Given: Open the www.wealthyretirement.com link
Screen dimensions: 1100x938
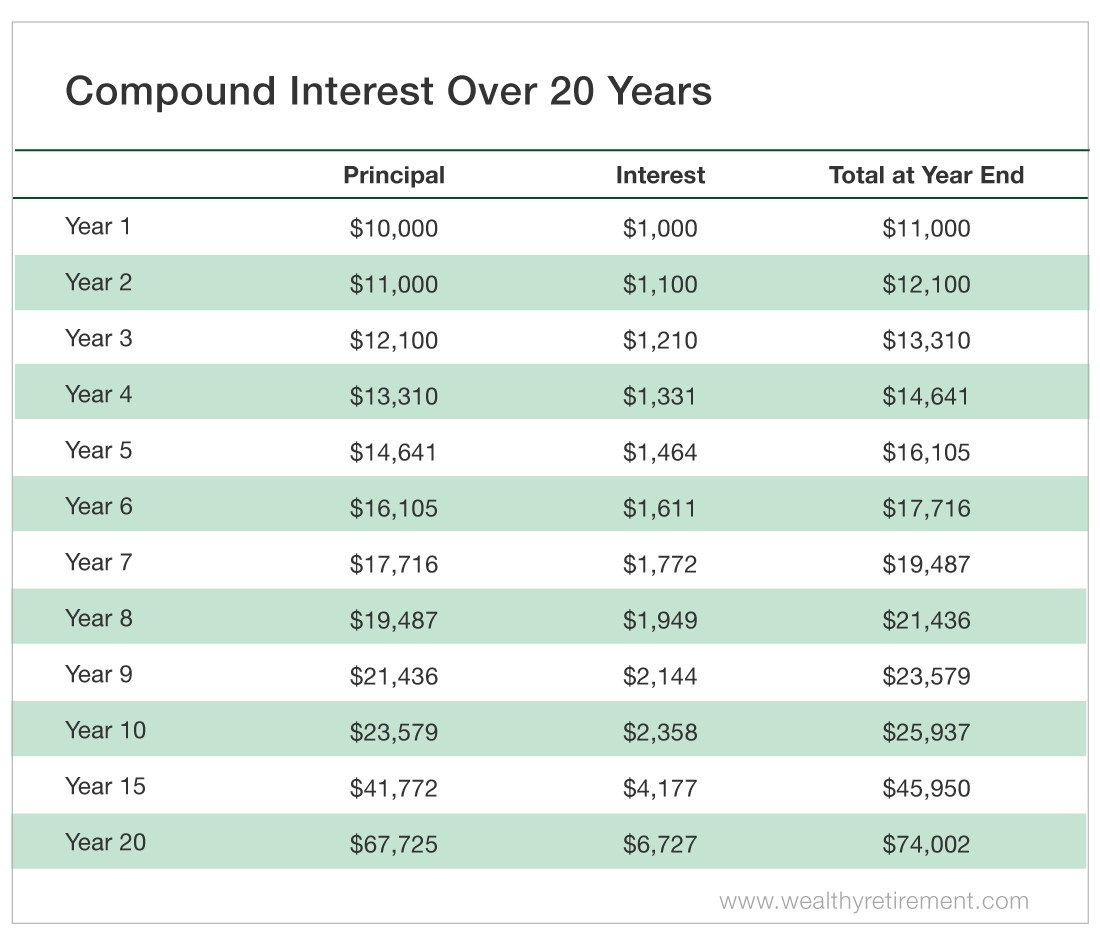Looking at the screenshot, I should pos(874,901).
